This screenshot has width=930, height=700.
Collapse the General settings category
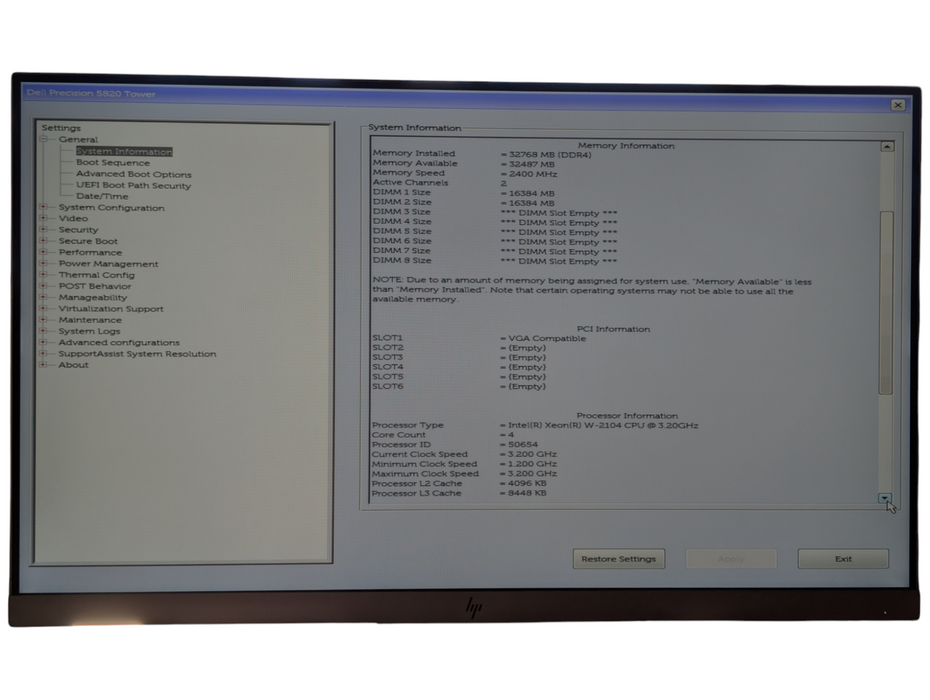pos(43,139)
